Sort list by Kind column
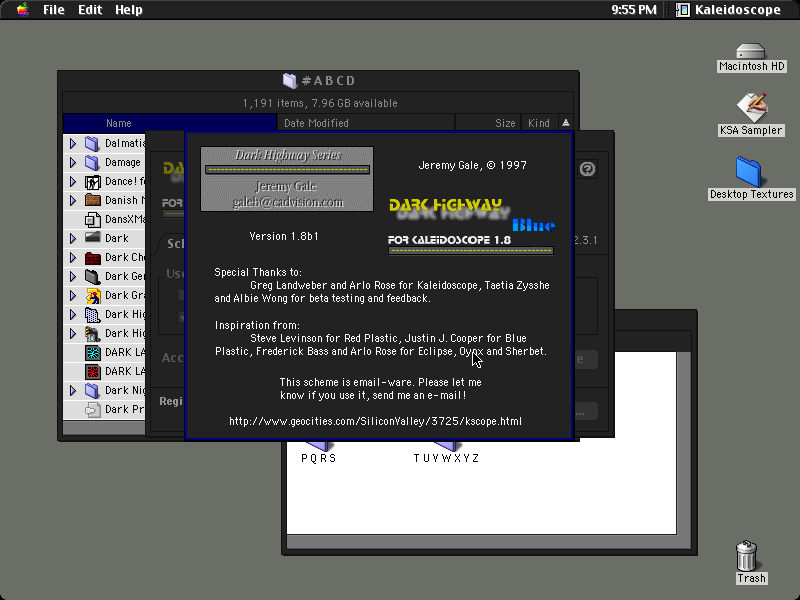The width and height of the screenshot is (800, 600). pos(539,123)
